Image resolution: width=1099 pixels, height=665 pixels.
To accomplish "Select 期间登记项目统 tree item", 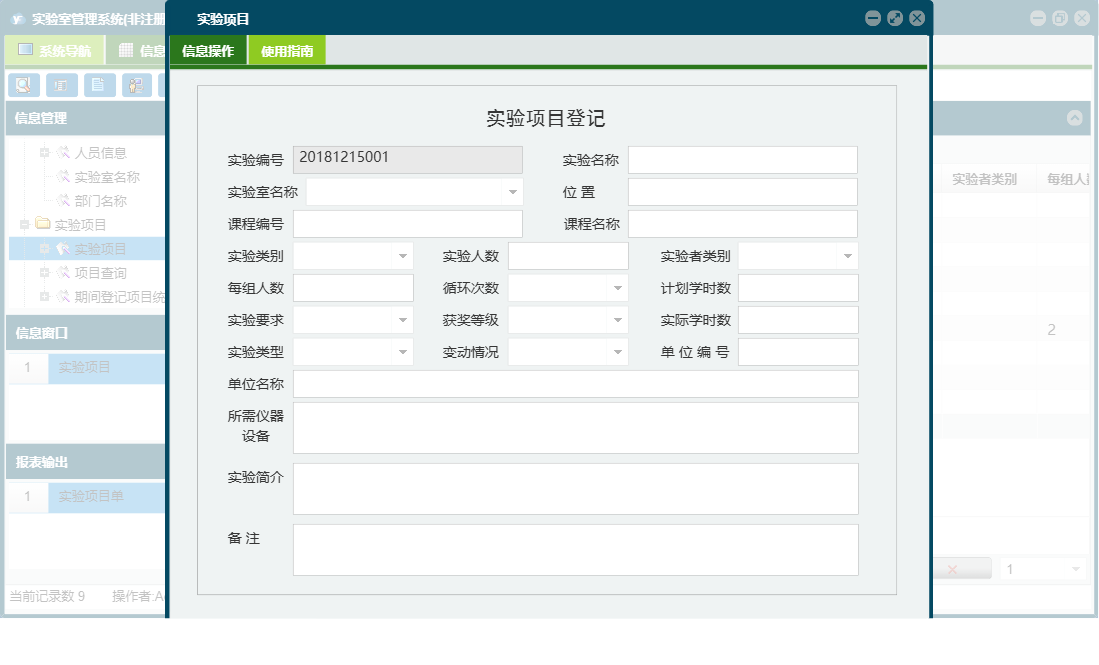I will click(119, 297).
